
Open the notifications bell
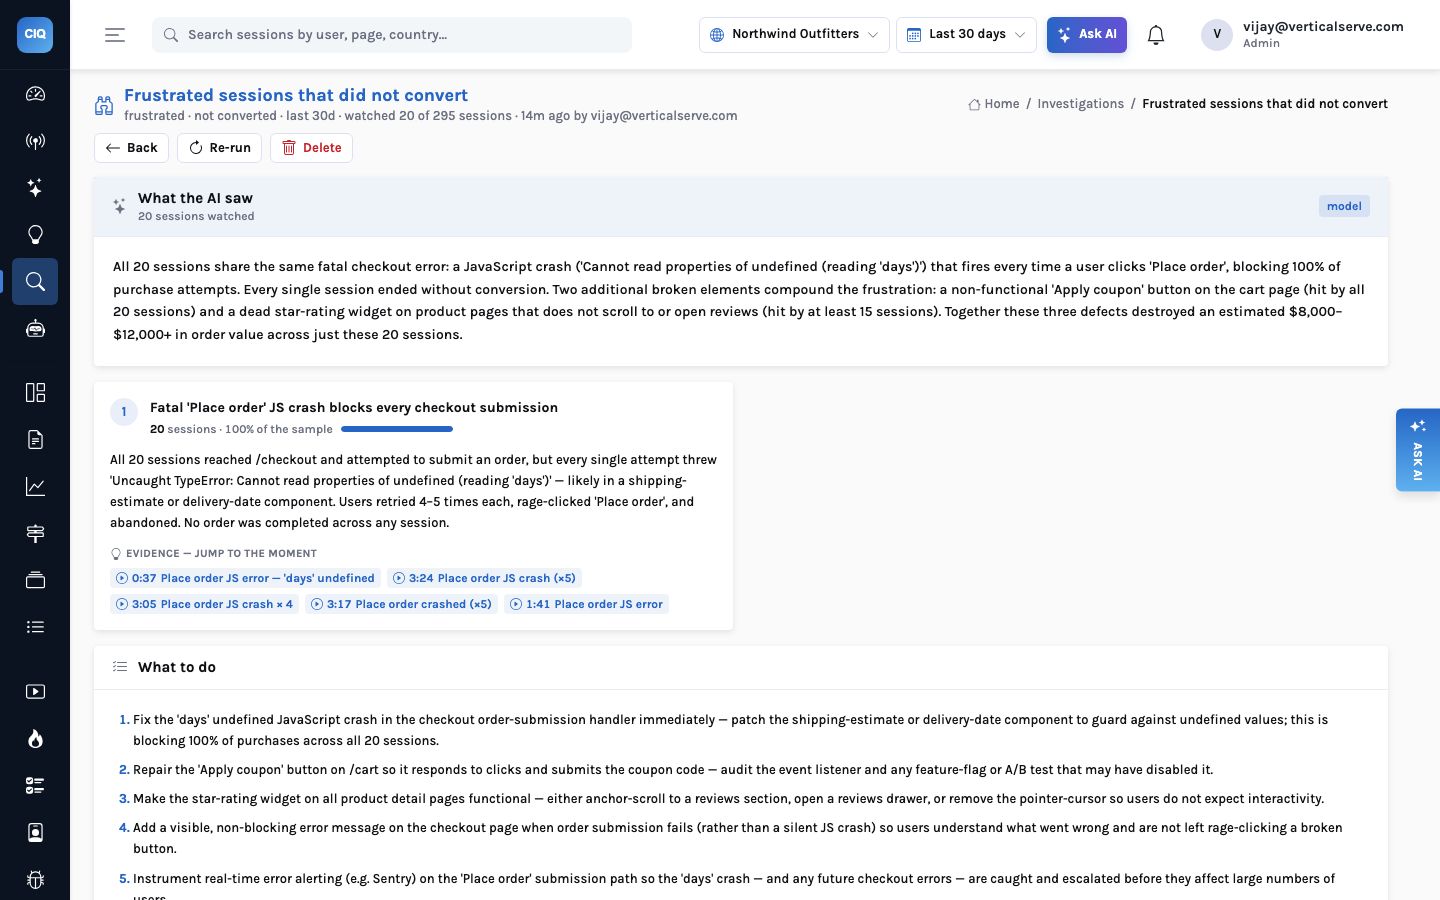tap(1156, 35)
